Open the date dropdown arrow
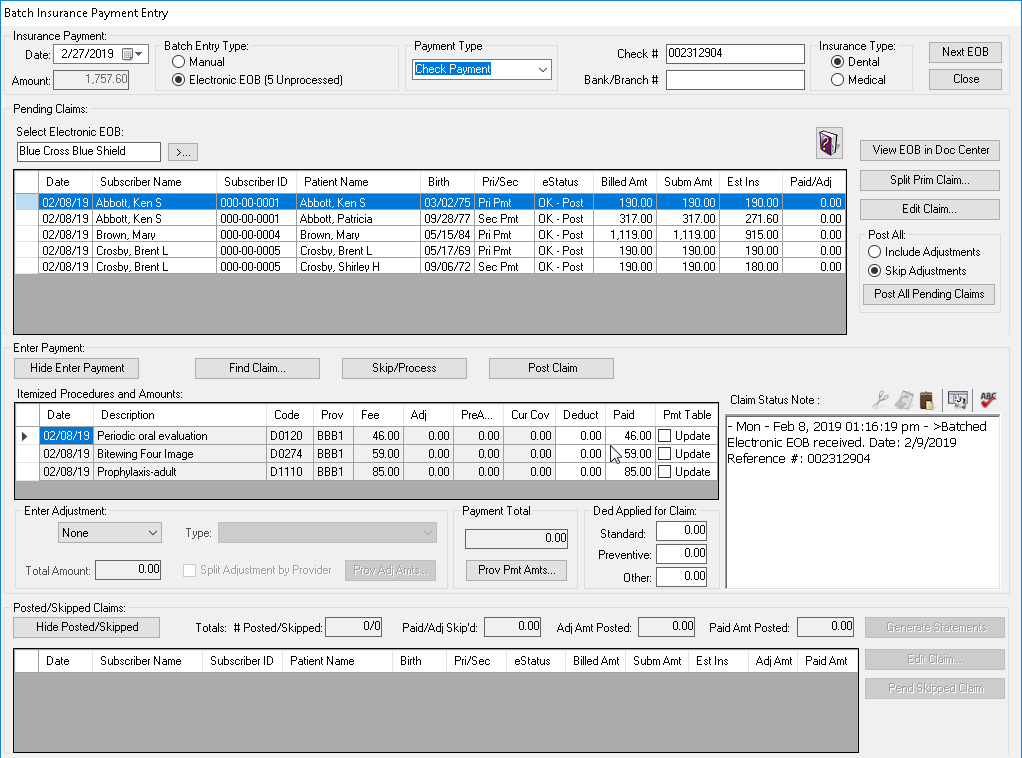The height and width of the screenshot is (758, 1022). [x=140, y=54]
